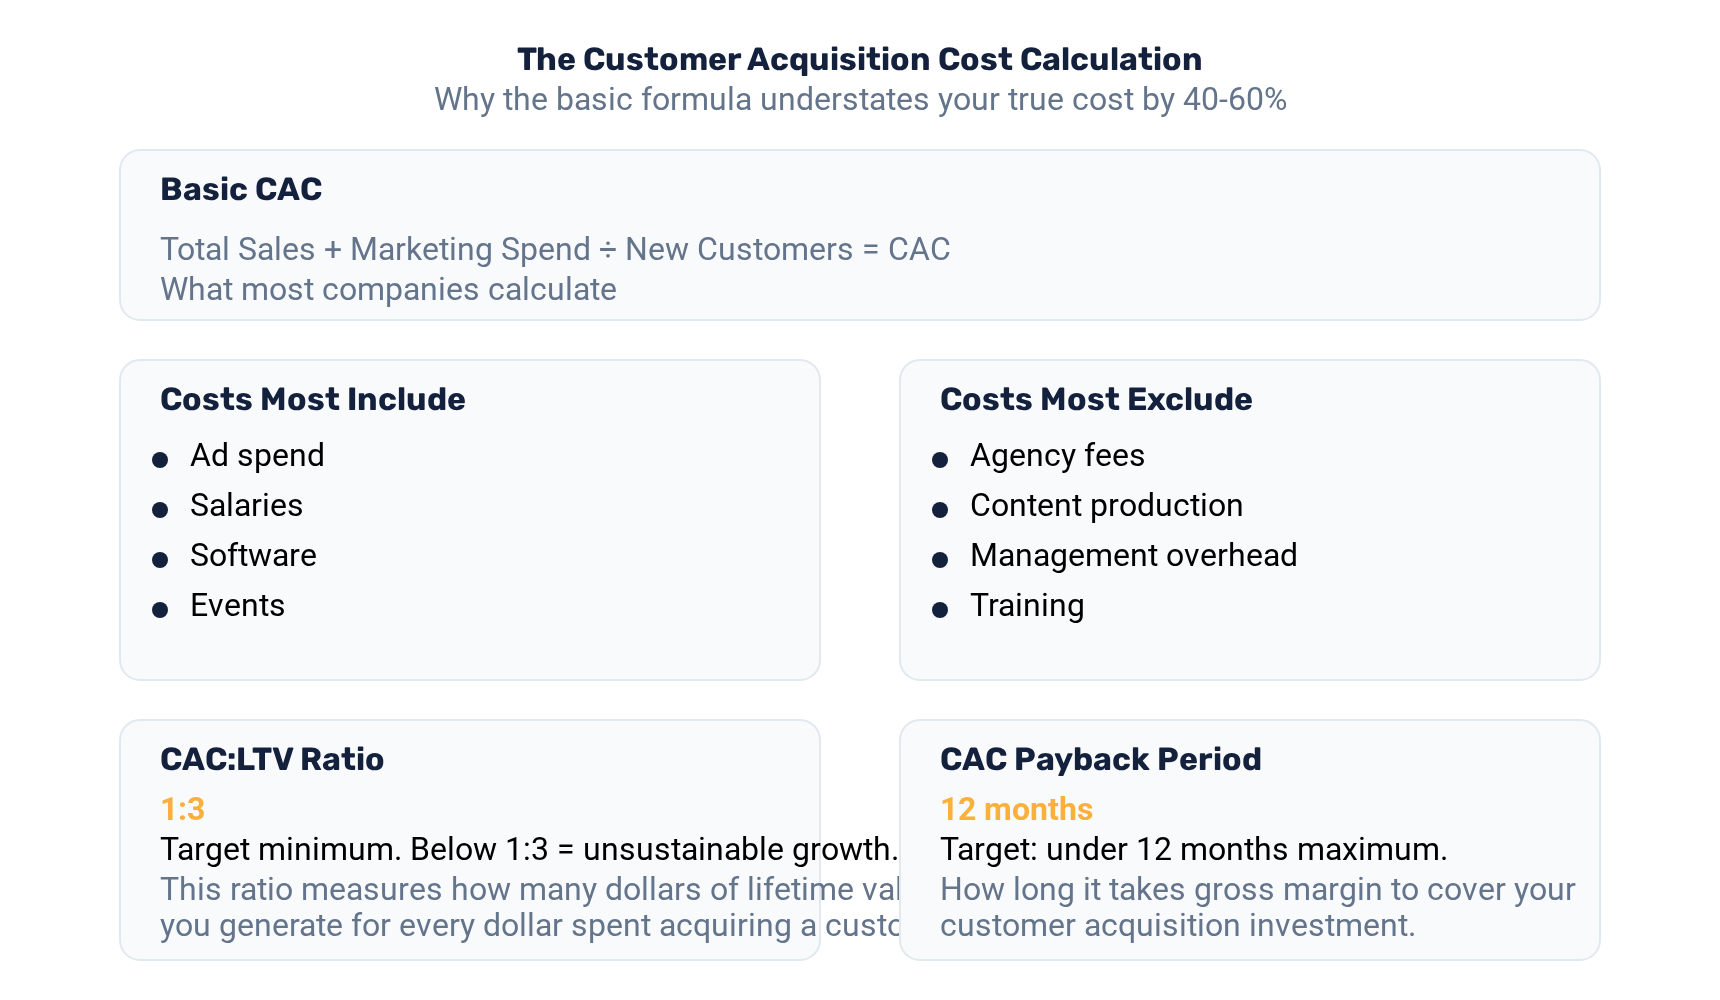This screenshot has height=1000, width=1720.
Task: Click the bullet dot beside Events
Action: click(x=160, y=610)
